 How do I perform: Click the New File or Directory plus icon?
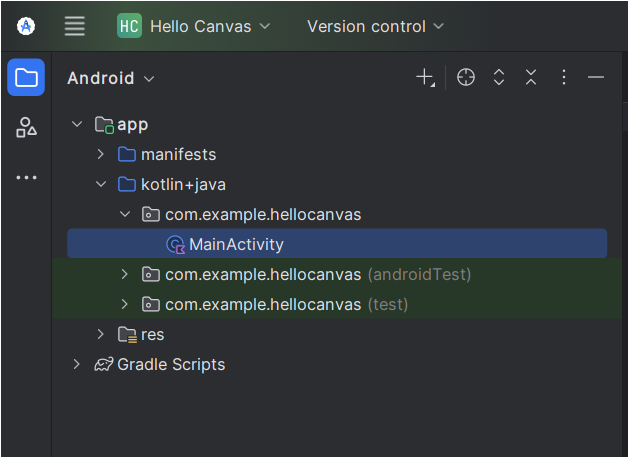click(x=425, y=77)
